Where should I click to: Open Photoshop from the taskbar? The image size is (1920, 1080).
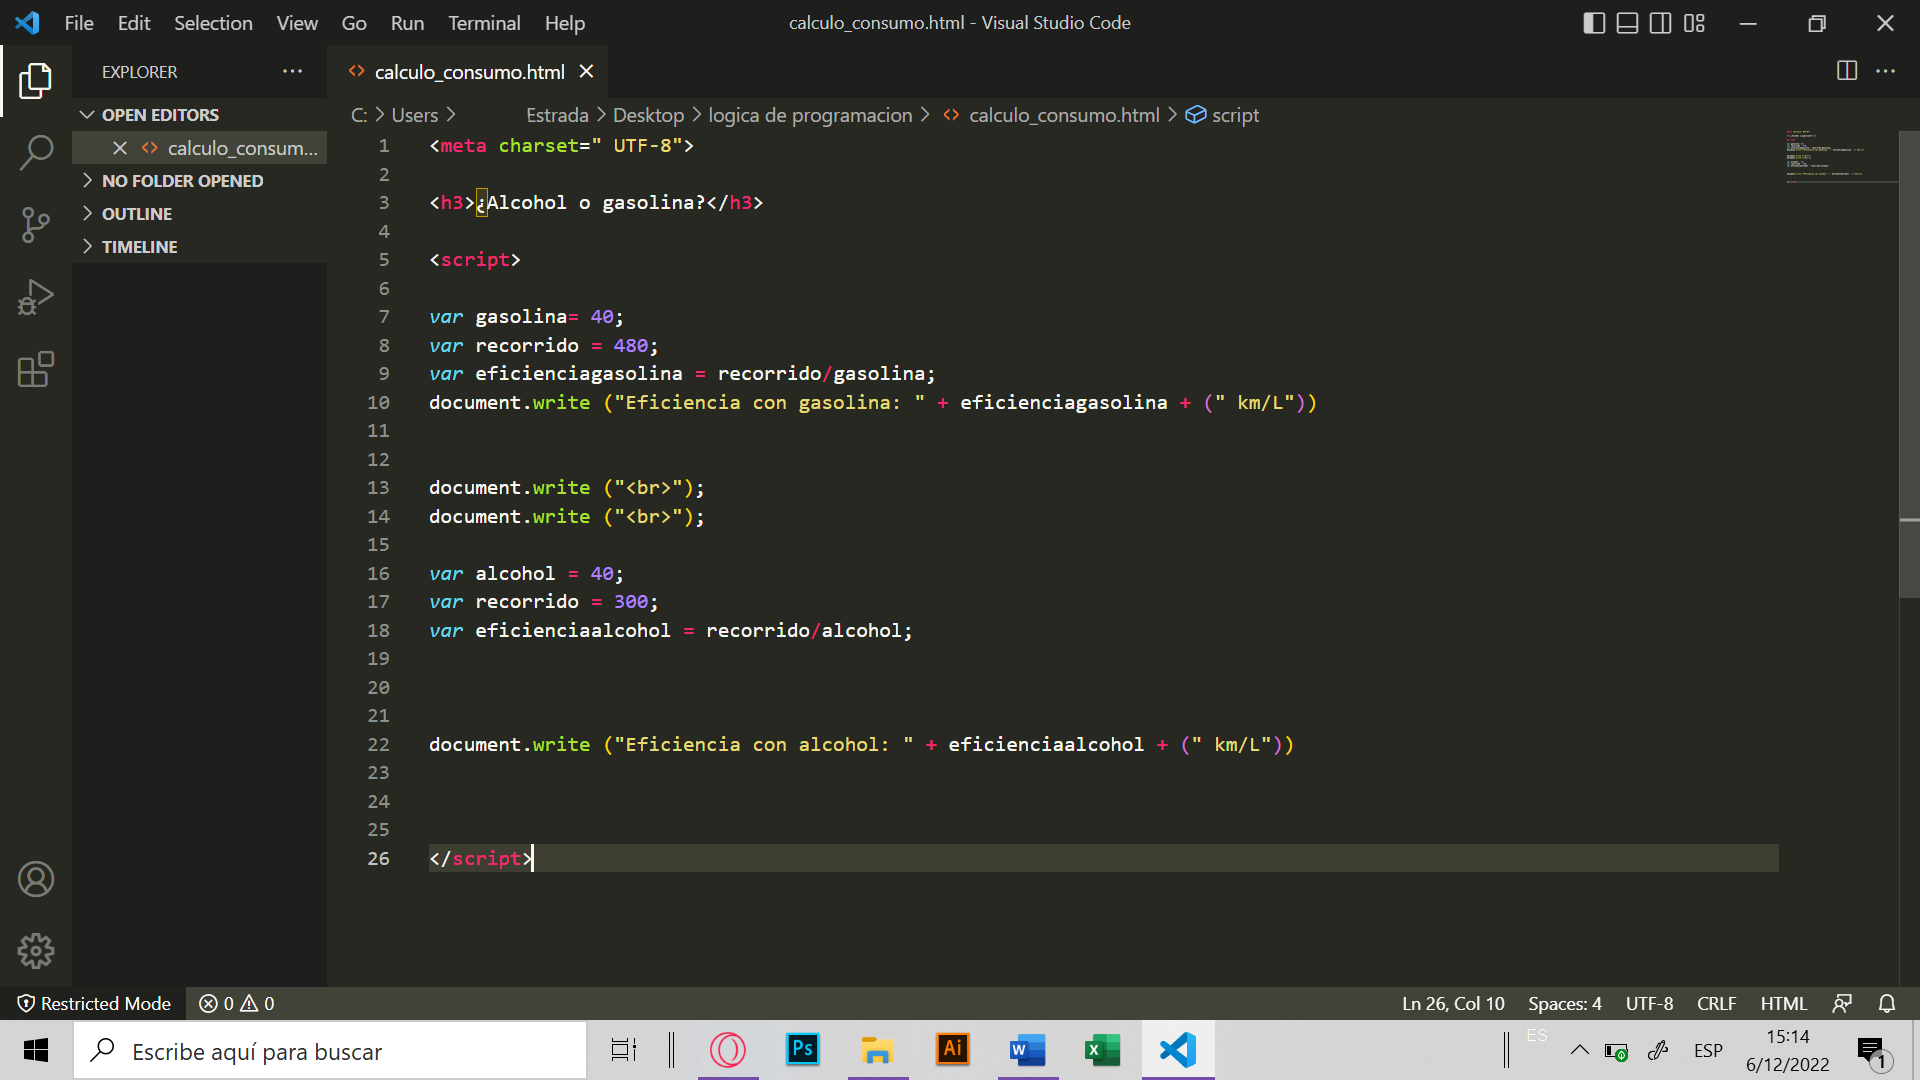(x=803, y=1050)
